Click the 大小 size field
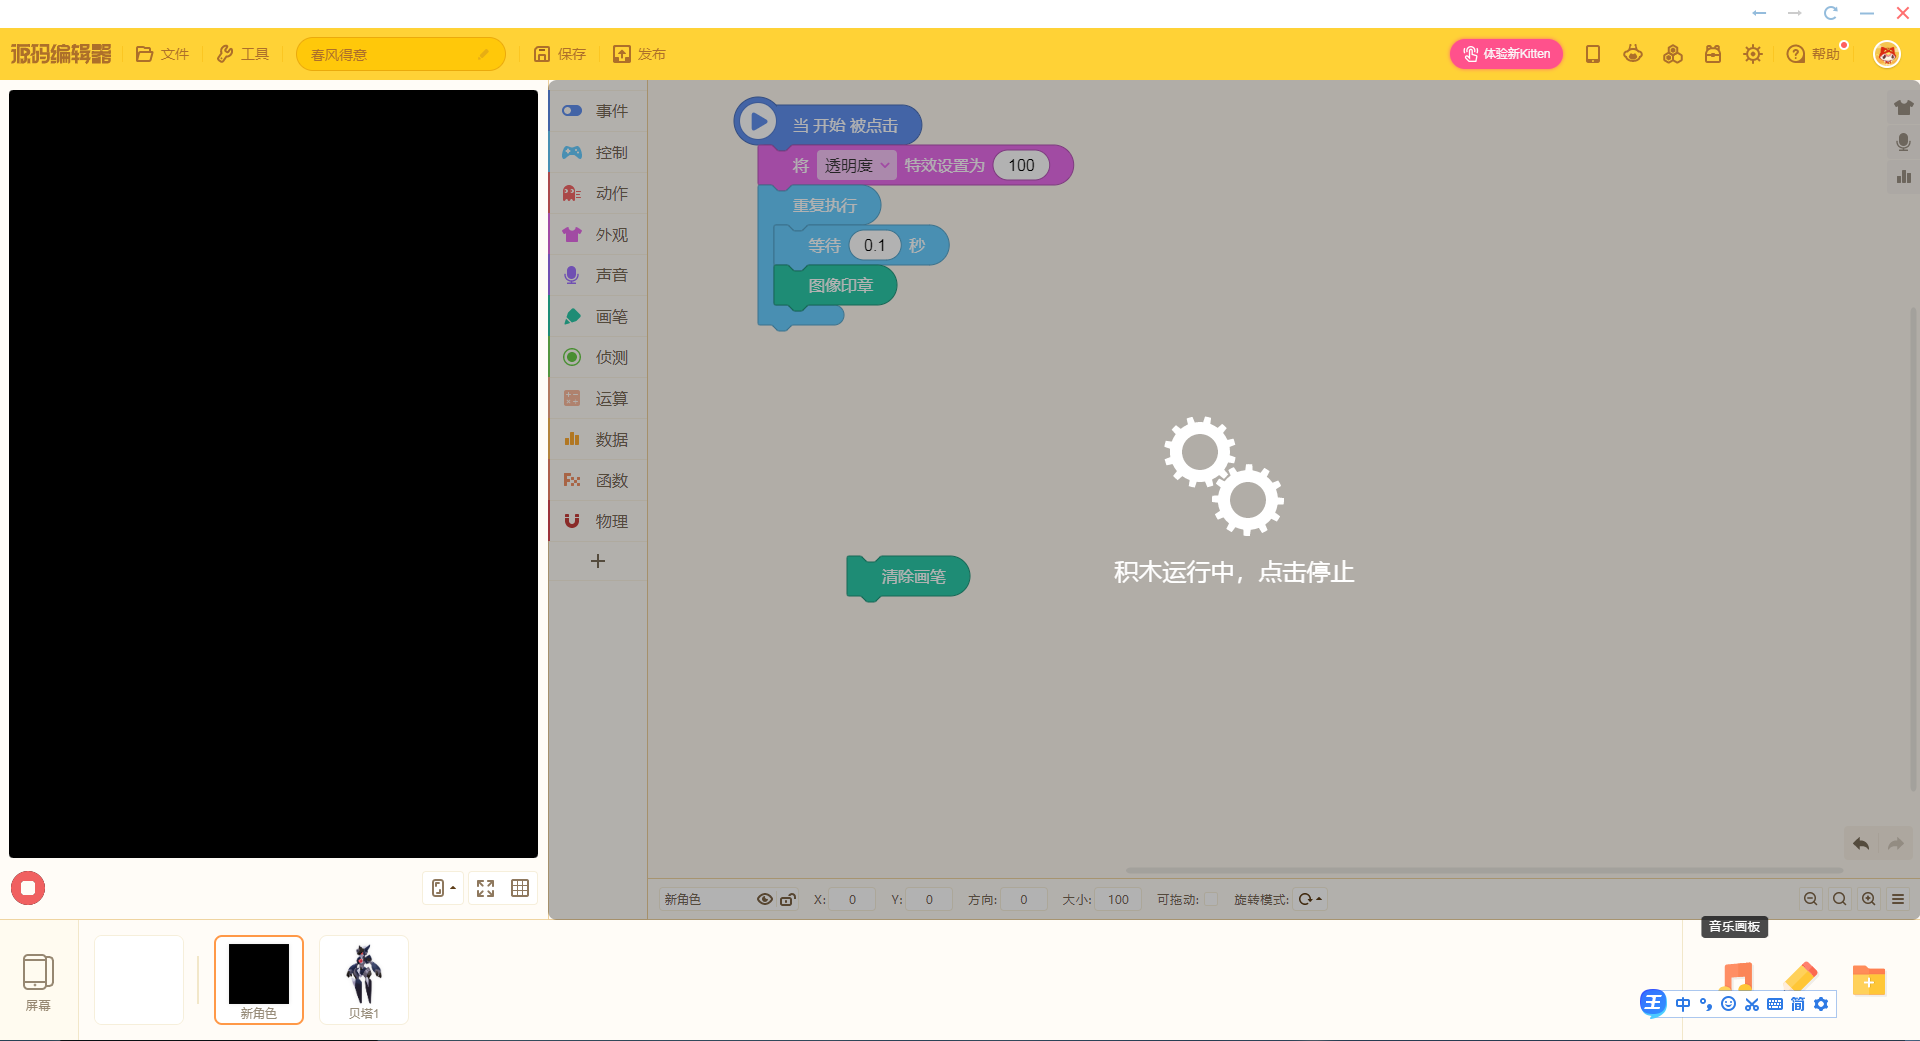This screenshot has width=1920, height=1041. (1118, 899)
